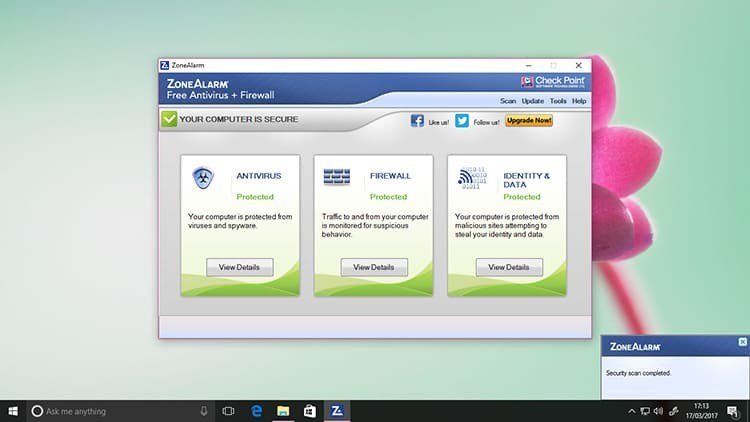
Task: Launch Microsoft Edge from the taskbar
Action: (x=256, y=411)
